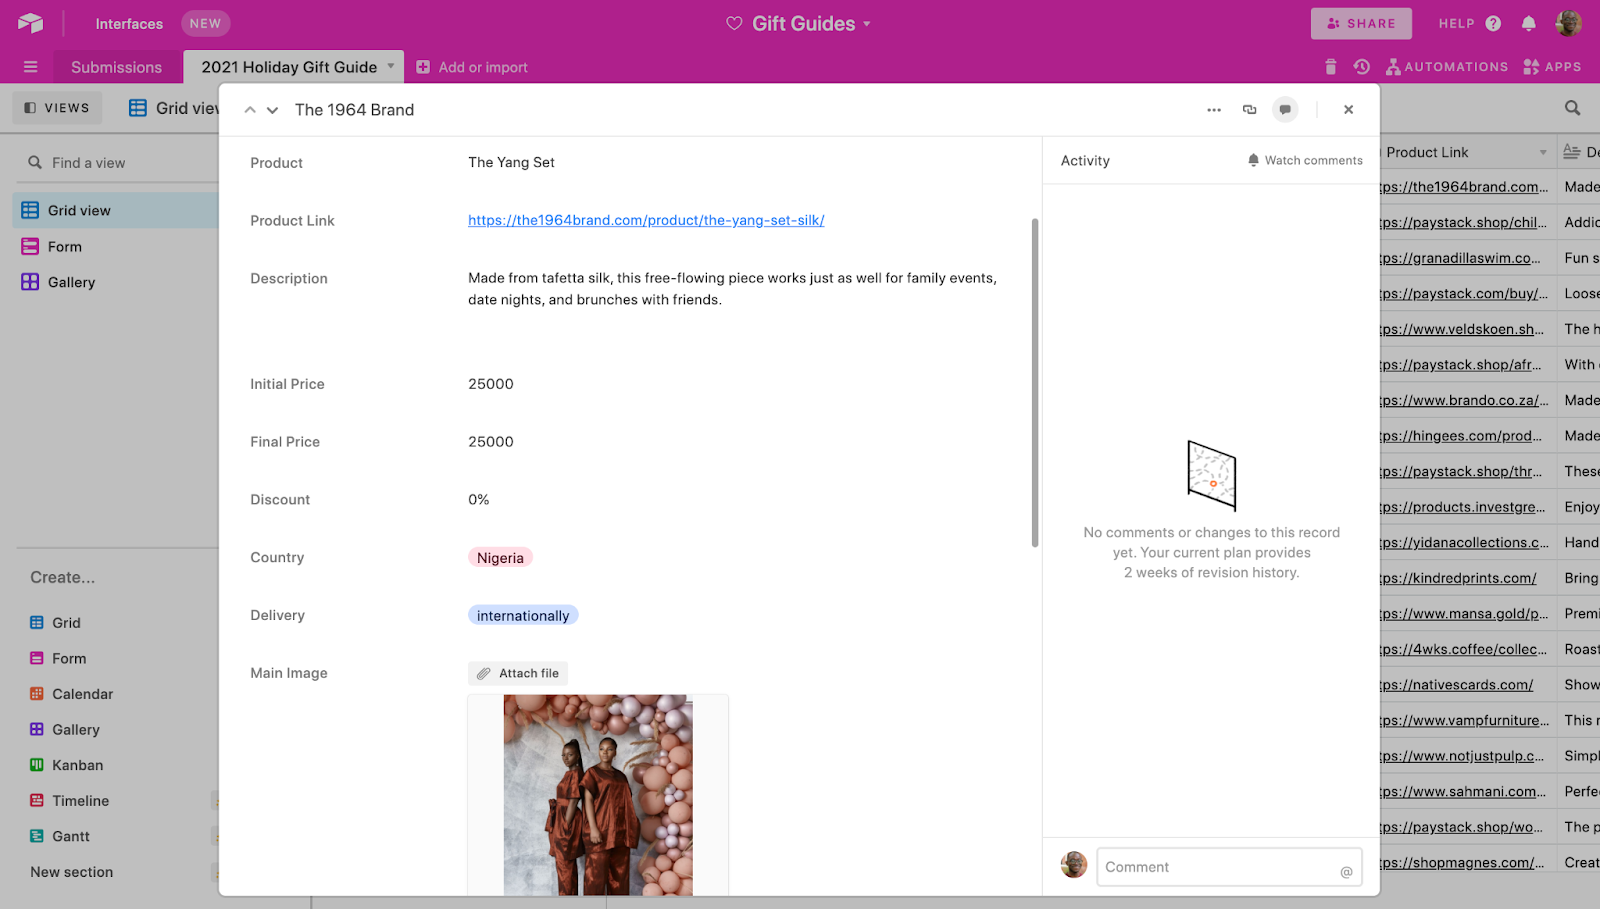
Task: Close the expanded record
Action: [1348, 110]
